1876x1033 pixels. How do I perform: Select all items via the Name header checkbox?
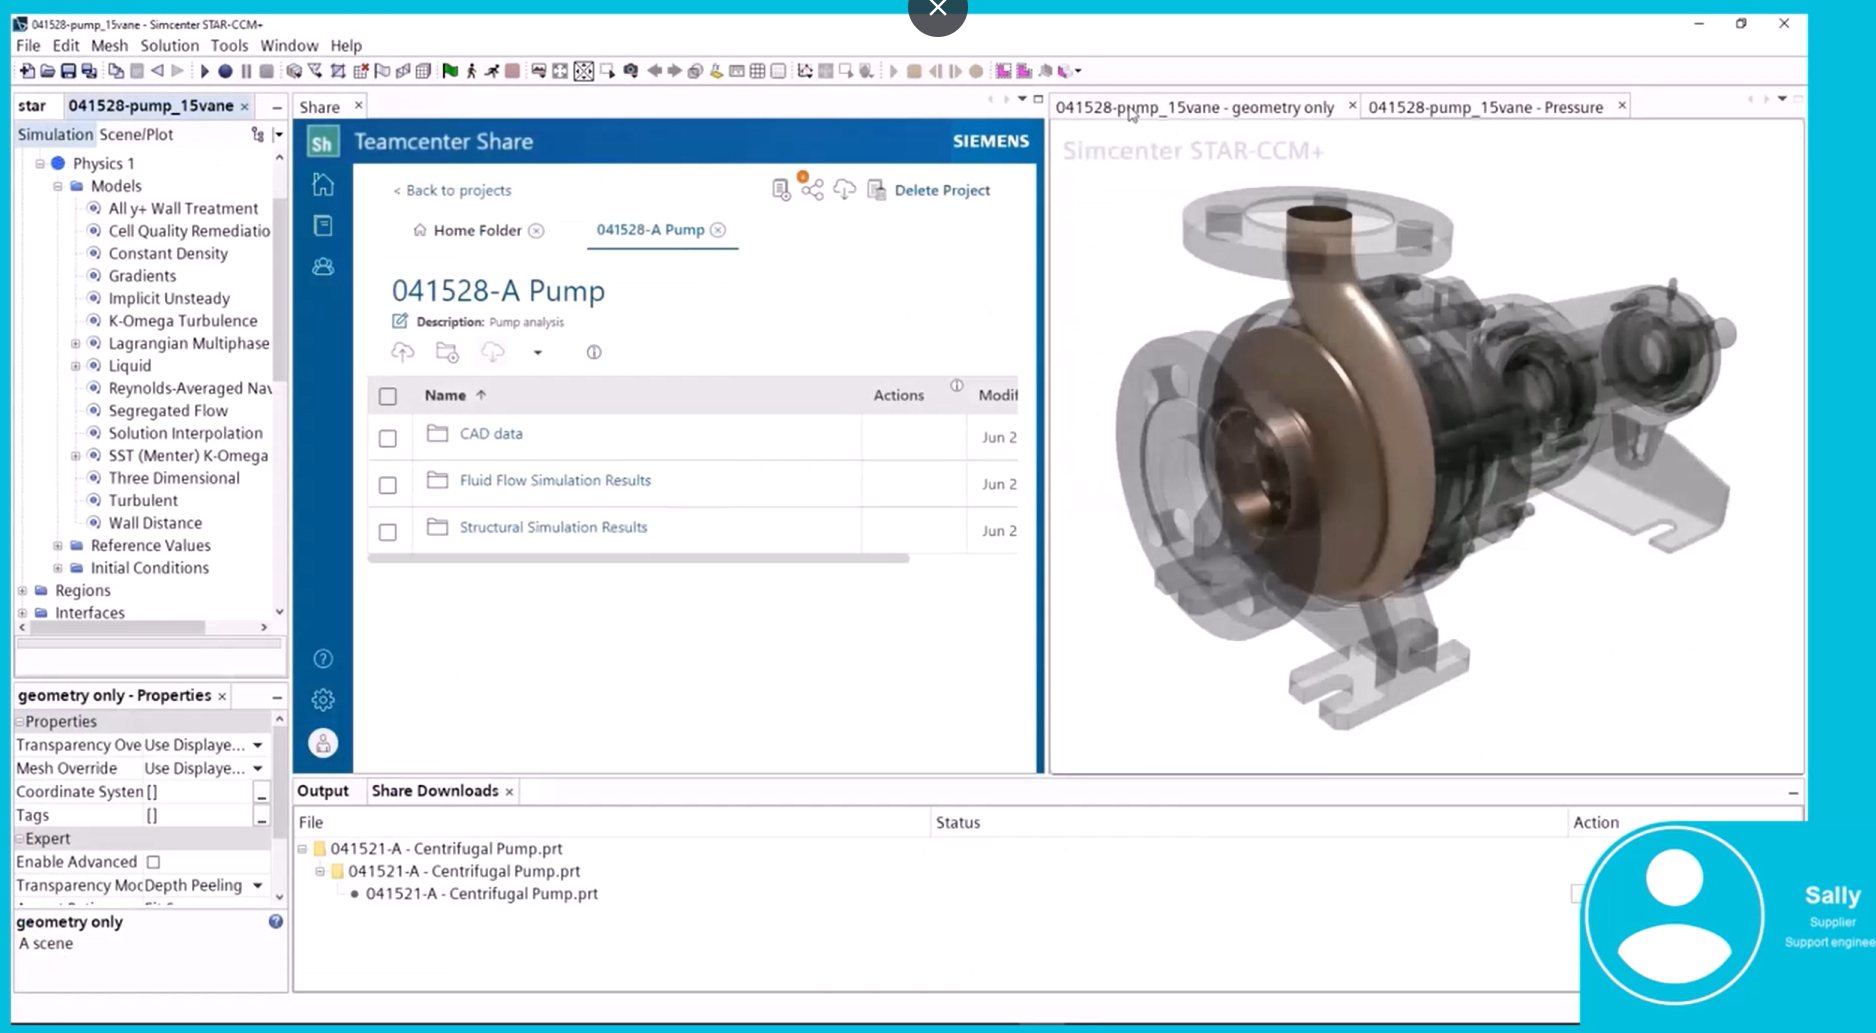[388, 396]
